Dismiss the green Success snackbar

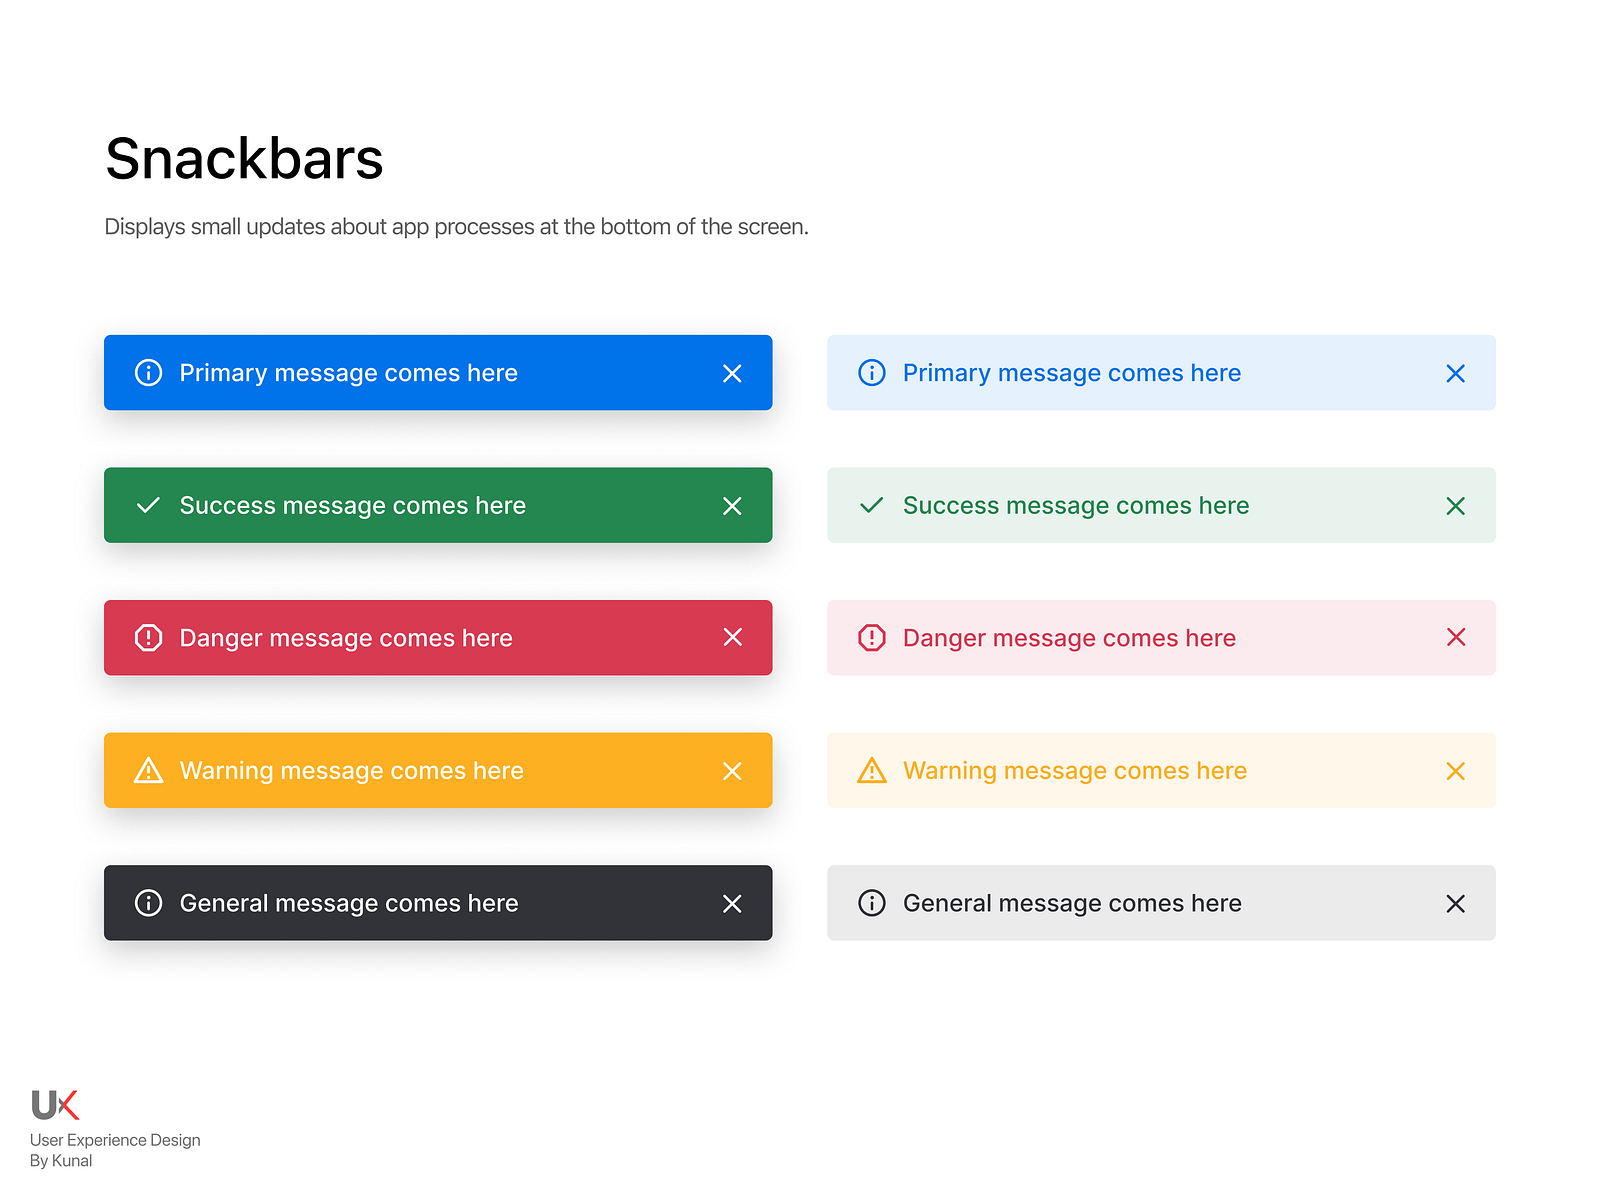732,505
